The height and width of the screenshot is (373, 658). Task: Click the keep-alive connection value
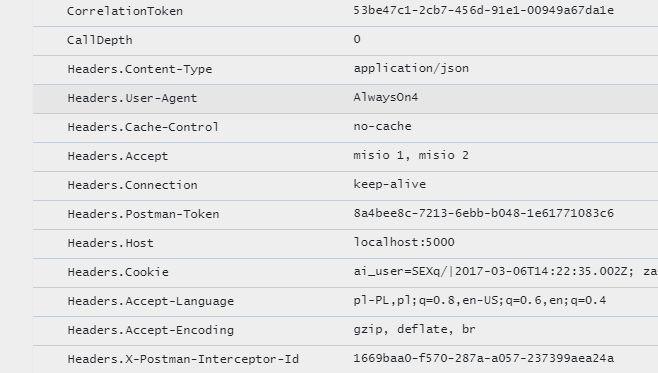coord(390,184)
